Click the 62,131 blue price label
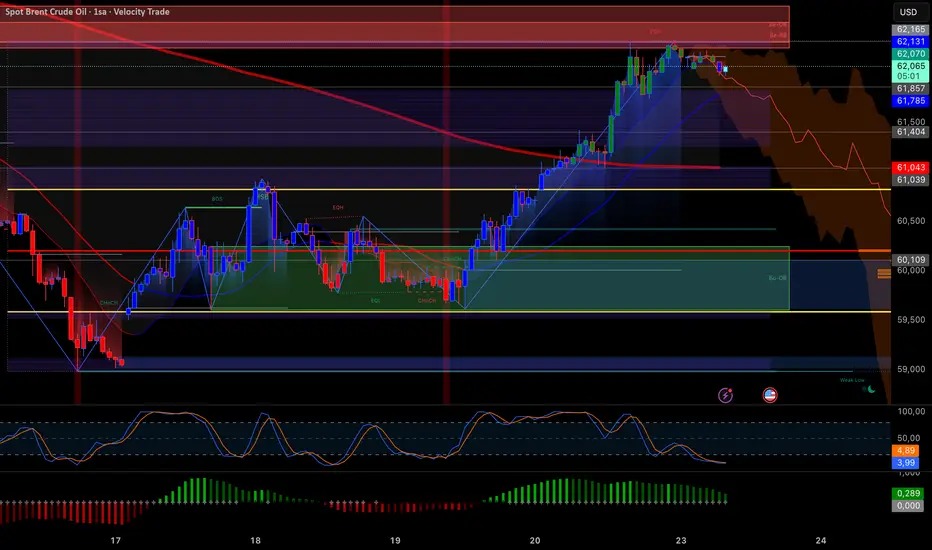Viewport: 932px width, 550px height. [x=910, y=42]
